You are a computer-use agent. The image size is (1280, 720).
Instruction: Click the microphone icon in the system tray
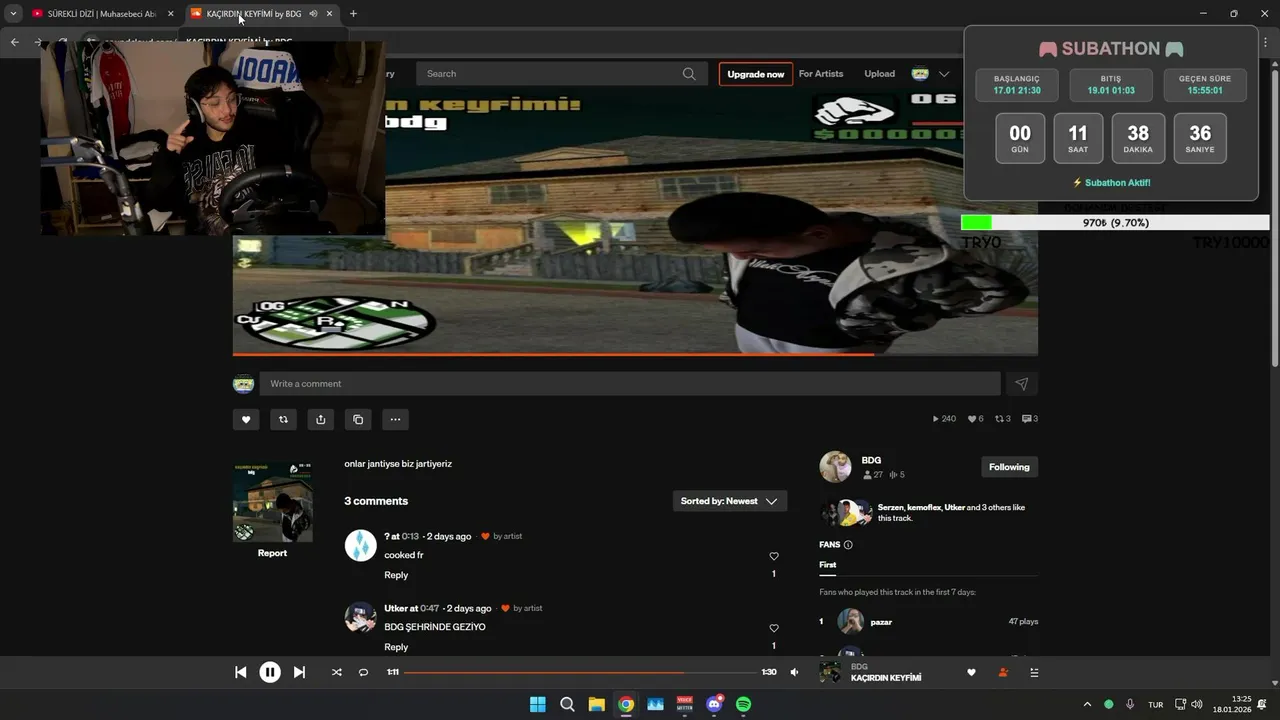(1130, 704)
